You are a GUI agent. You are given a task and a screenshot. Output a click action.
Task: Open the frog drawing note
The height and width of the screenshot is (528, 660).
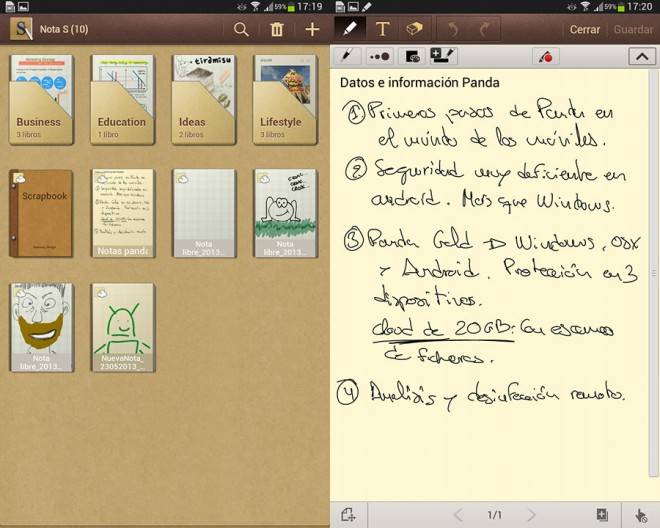tap(285, 213)
